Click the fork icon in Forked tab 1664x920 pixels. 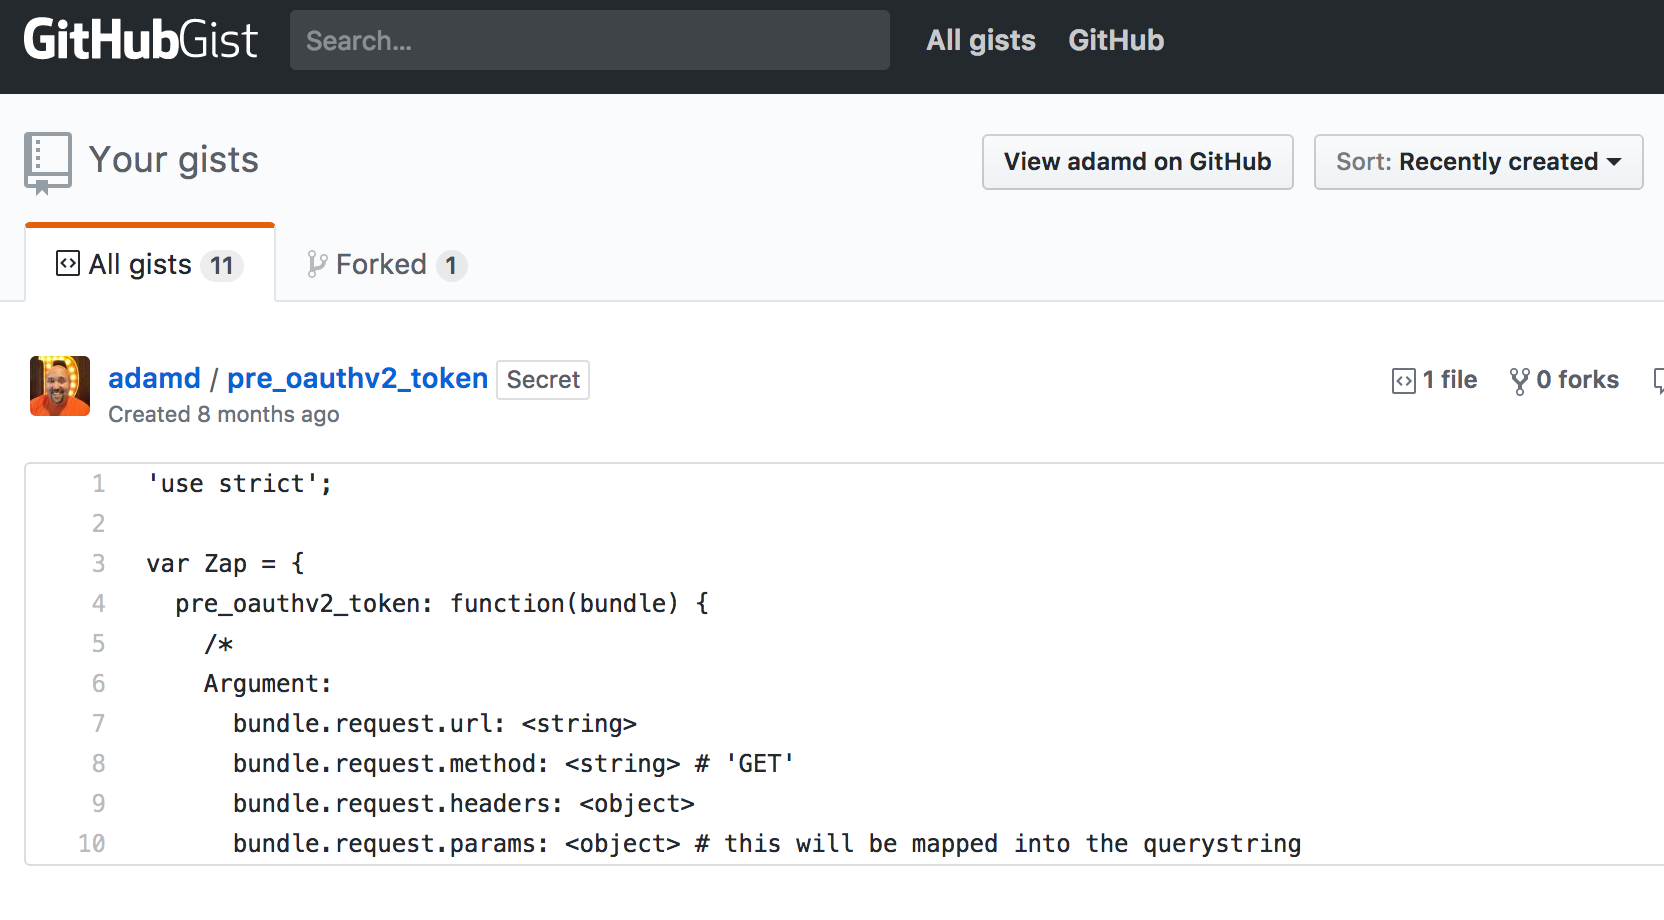(x=316, y=264)
